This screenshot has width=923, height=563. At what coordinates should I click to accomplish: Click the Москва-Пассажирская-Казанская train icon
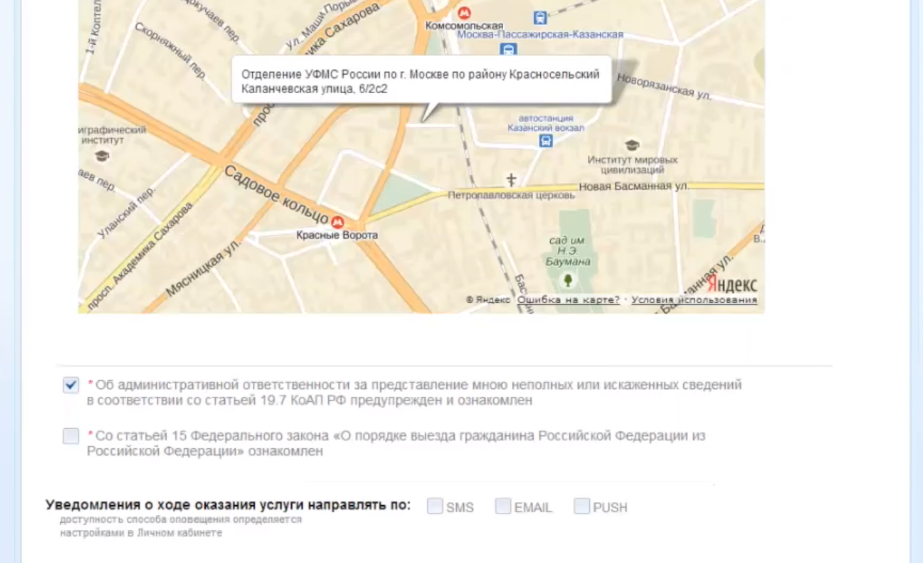click(509, 49)
